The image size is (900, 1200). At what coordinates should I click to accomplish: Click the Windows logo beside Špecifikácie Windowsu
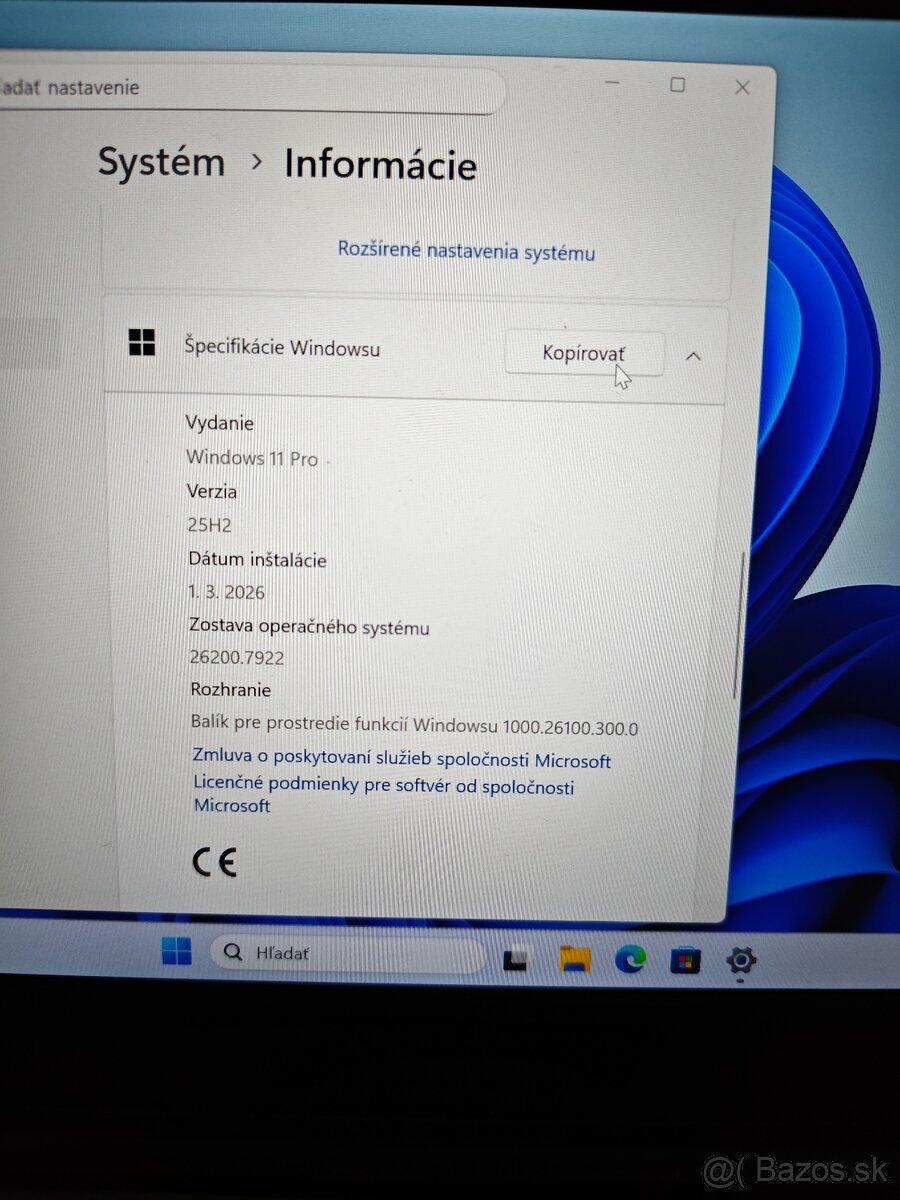coord(143,343)
